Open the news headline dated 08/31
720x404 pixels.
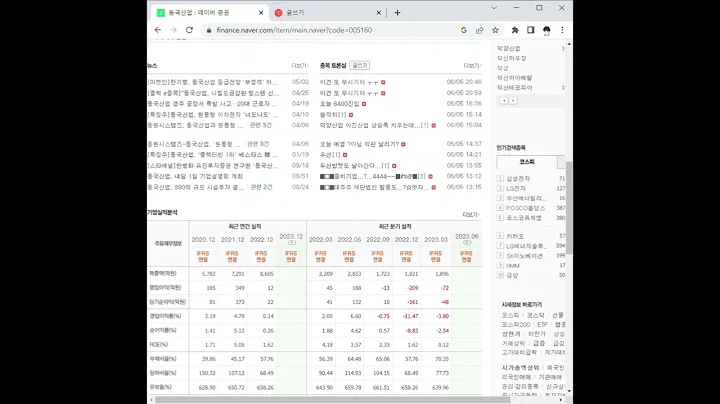[195, 176]
